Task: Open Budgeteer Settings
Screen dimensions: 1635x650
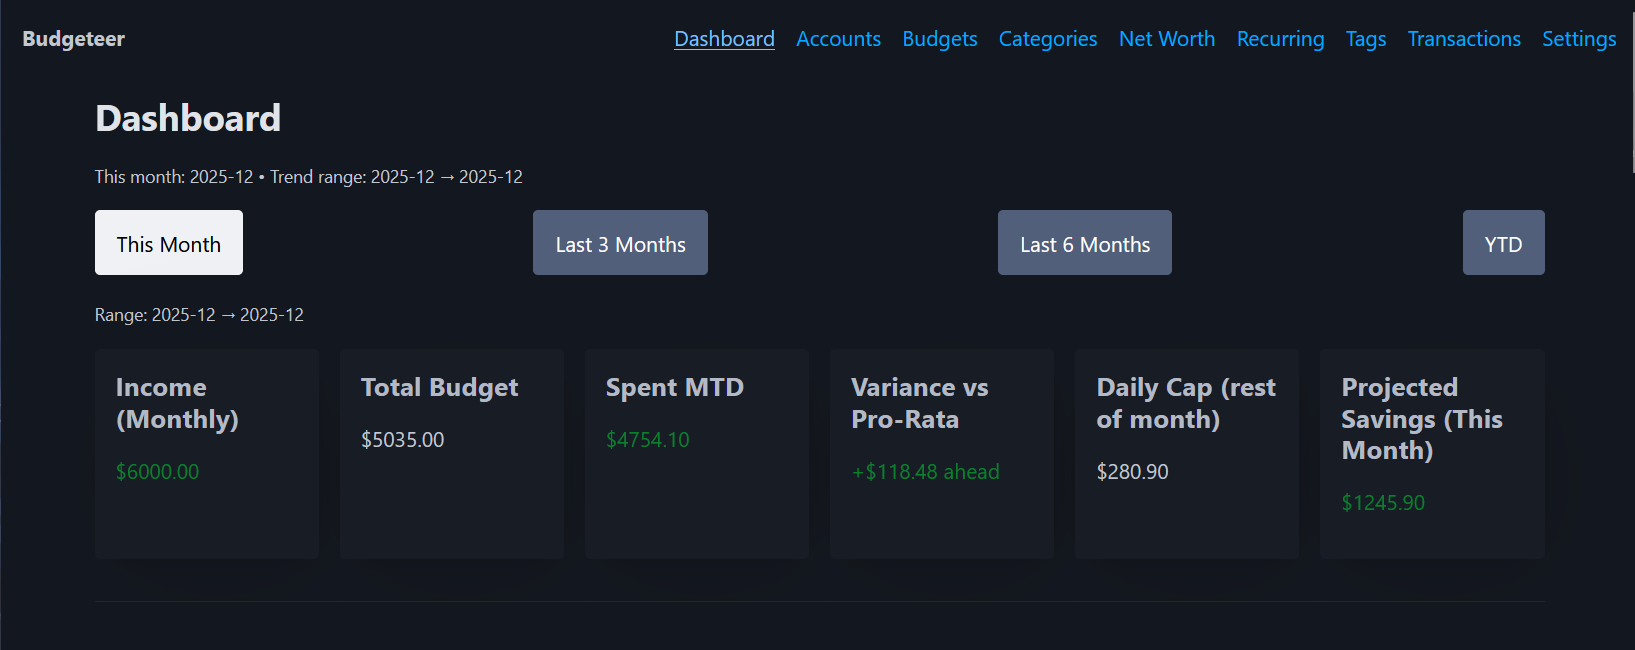Action: coord(1579,39)
